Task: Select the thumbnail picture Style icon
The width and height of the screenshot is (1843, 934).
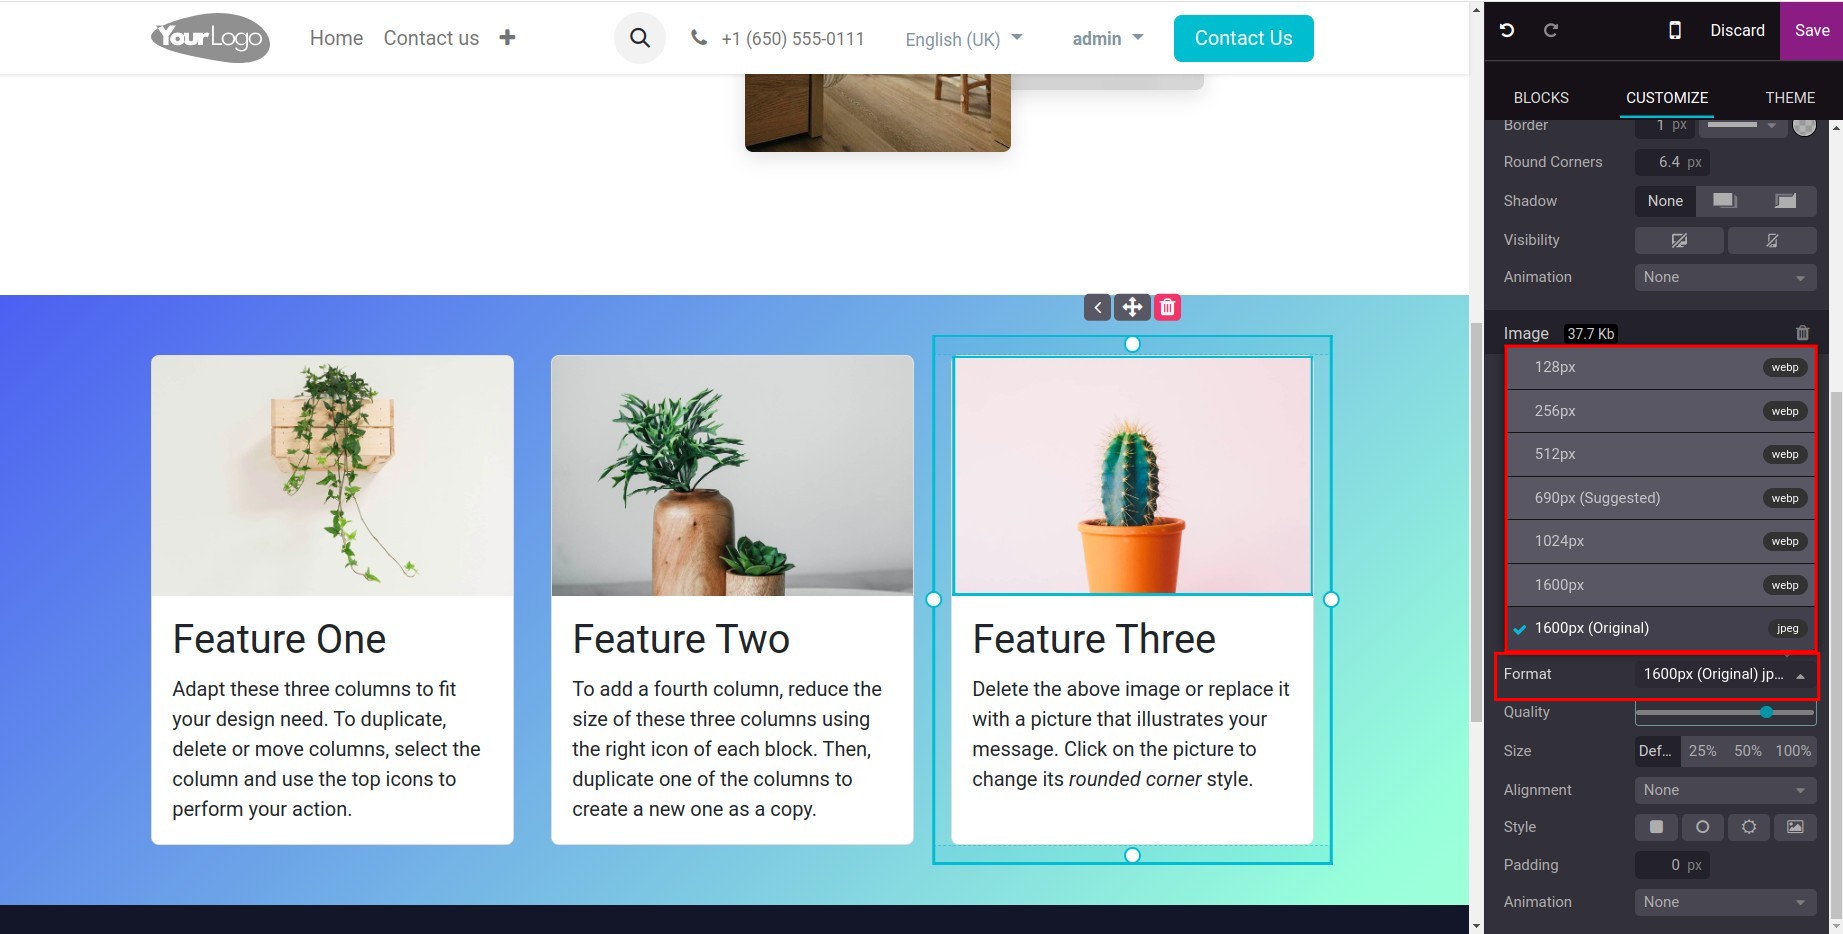Action: tap(1795, 827)
